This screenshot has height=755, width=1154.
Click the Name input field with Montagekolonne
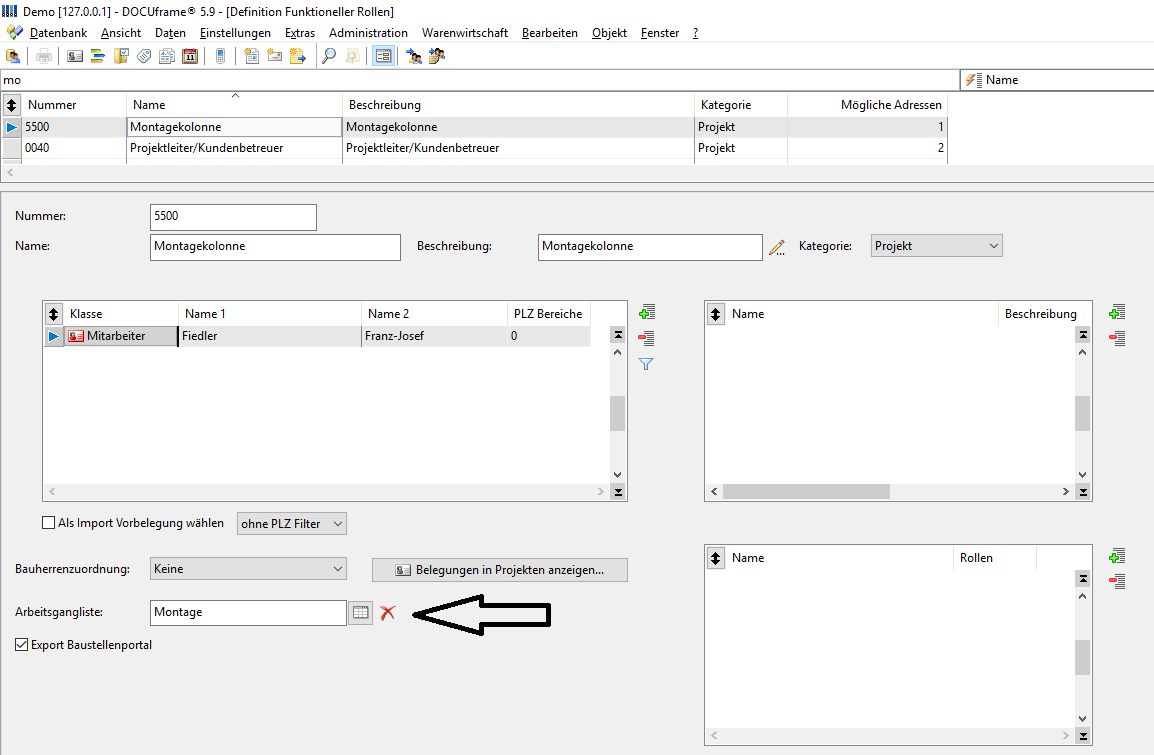click(275, 247)
